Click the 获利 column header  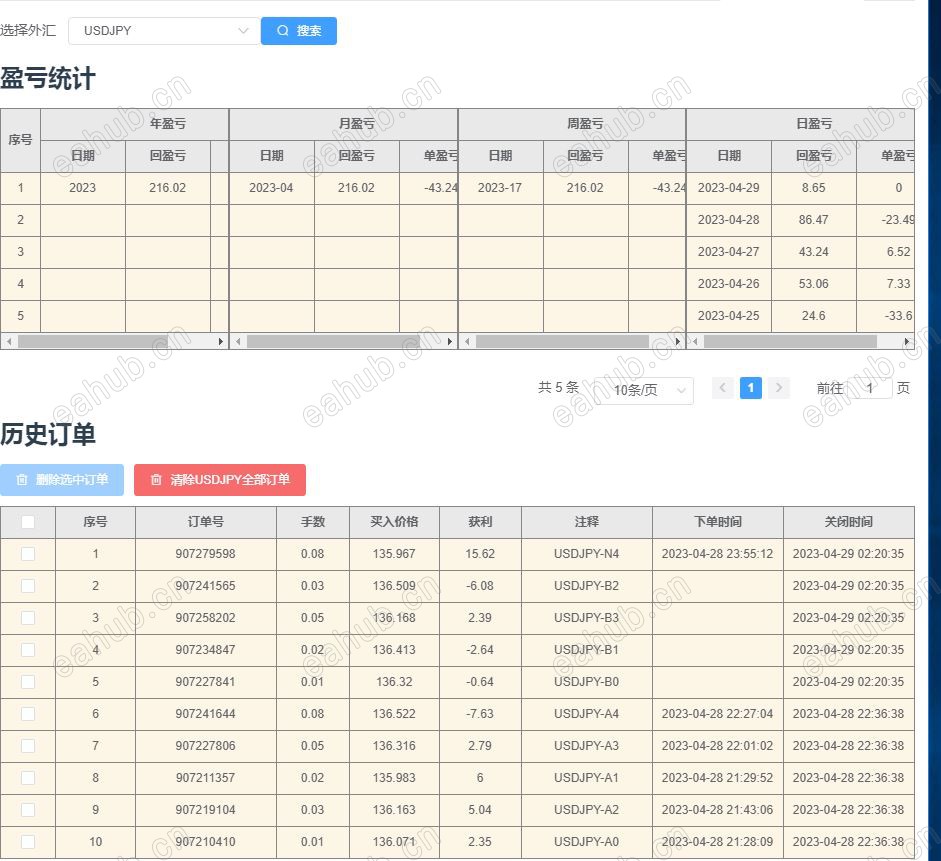pyautogui.click(x=479, y=521)
